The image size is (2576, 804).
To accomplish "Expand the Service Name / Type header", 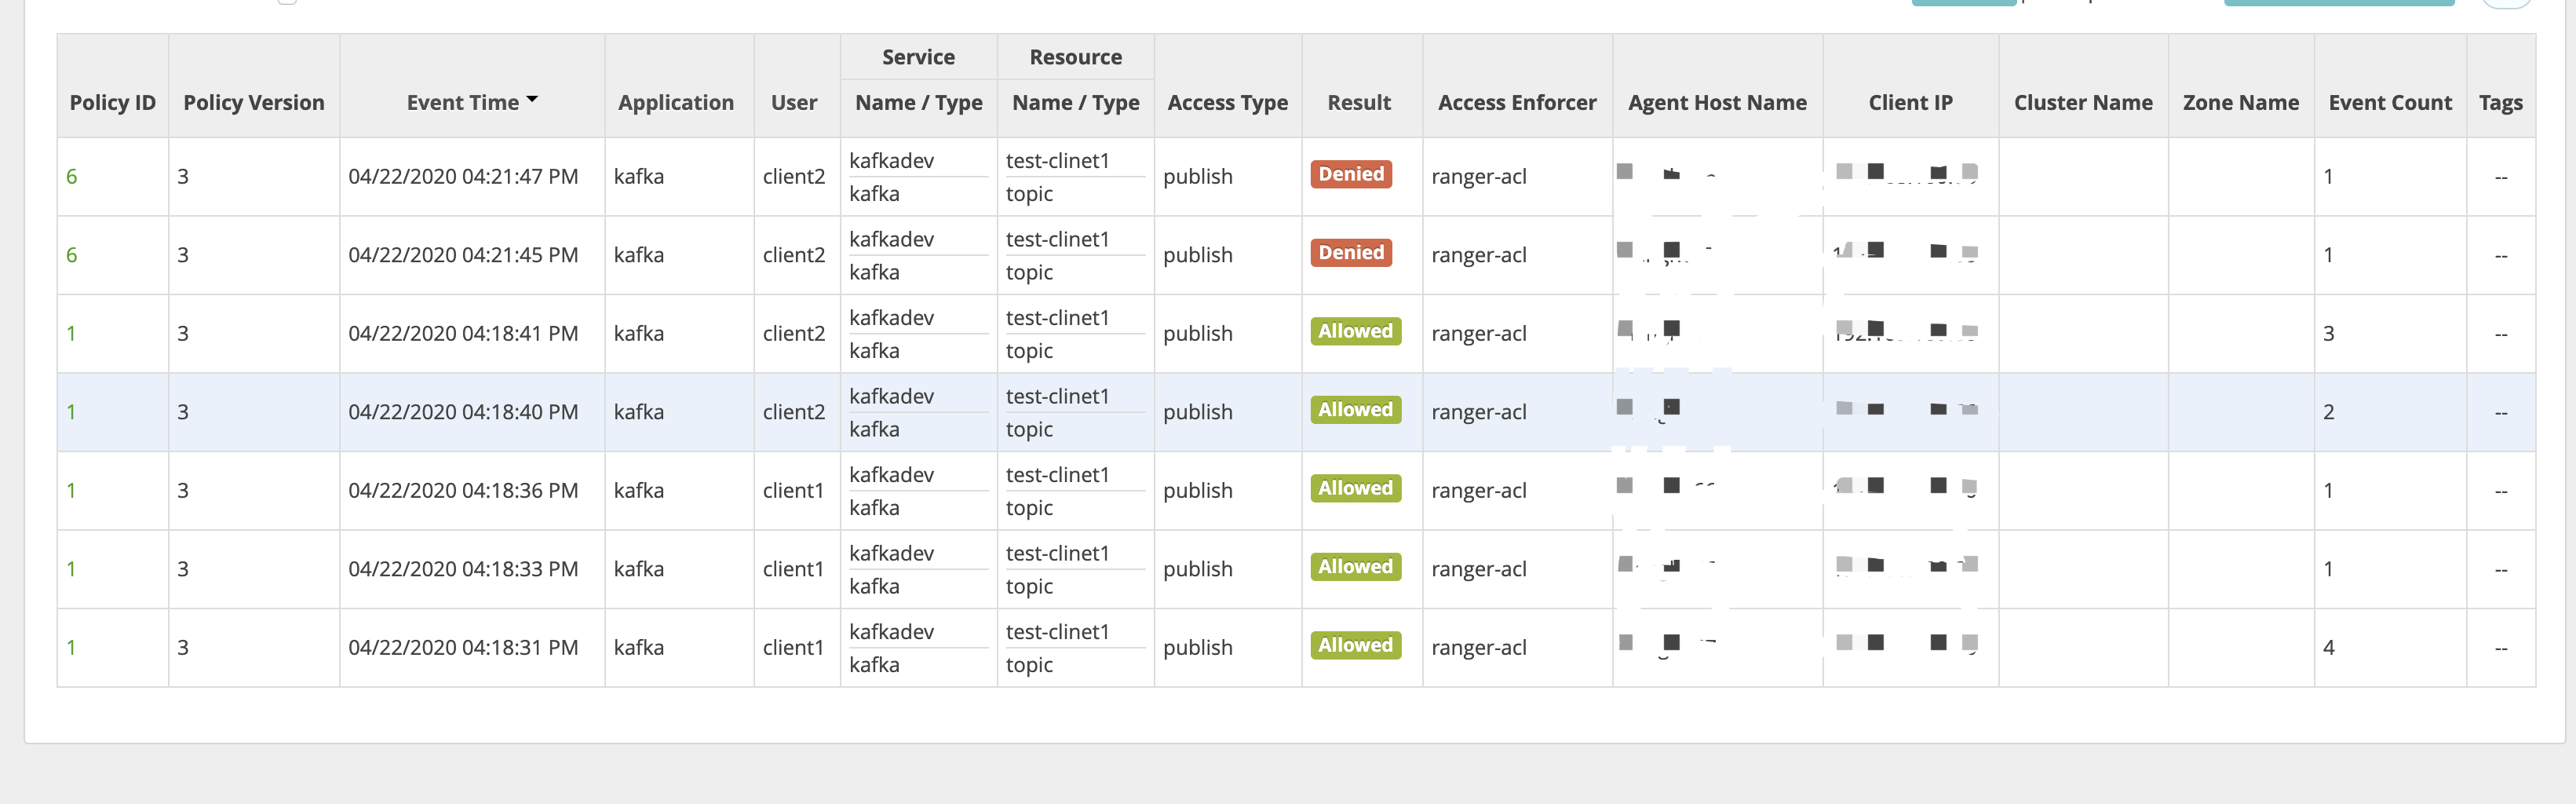I will pyautogui.click(x=917, y=101).
